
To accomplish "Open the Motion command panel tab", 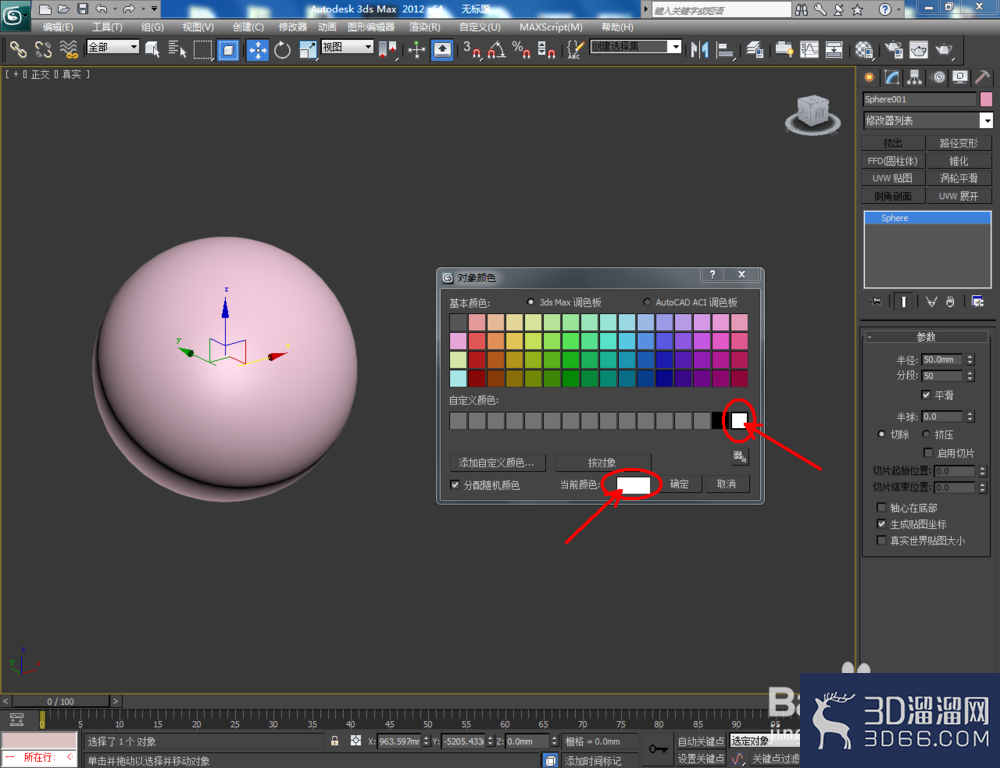I will pyautogui.click(x=938, y=78).
